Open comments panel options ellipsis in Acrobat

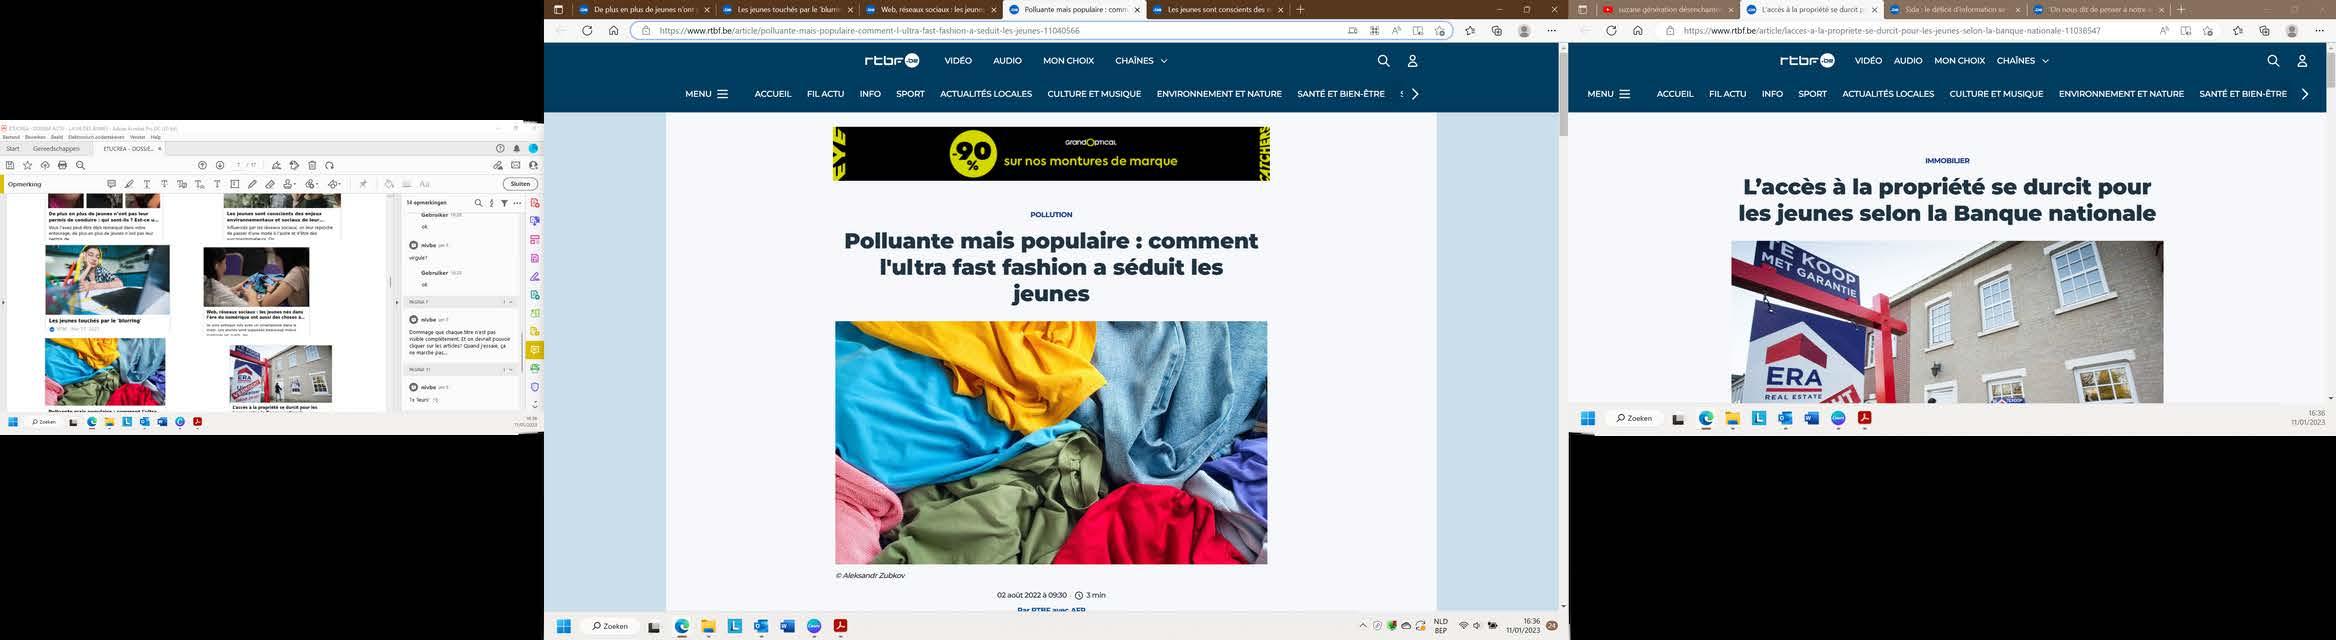coord(517,203)
